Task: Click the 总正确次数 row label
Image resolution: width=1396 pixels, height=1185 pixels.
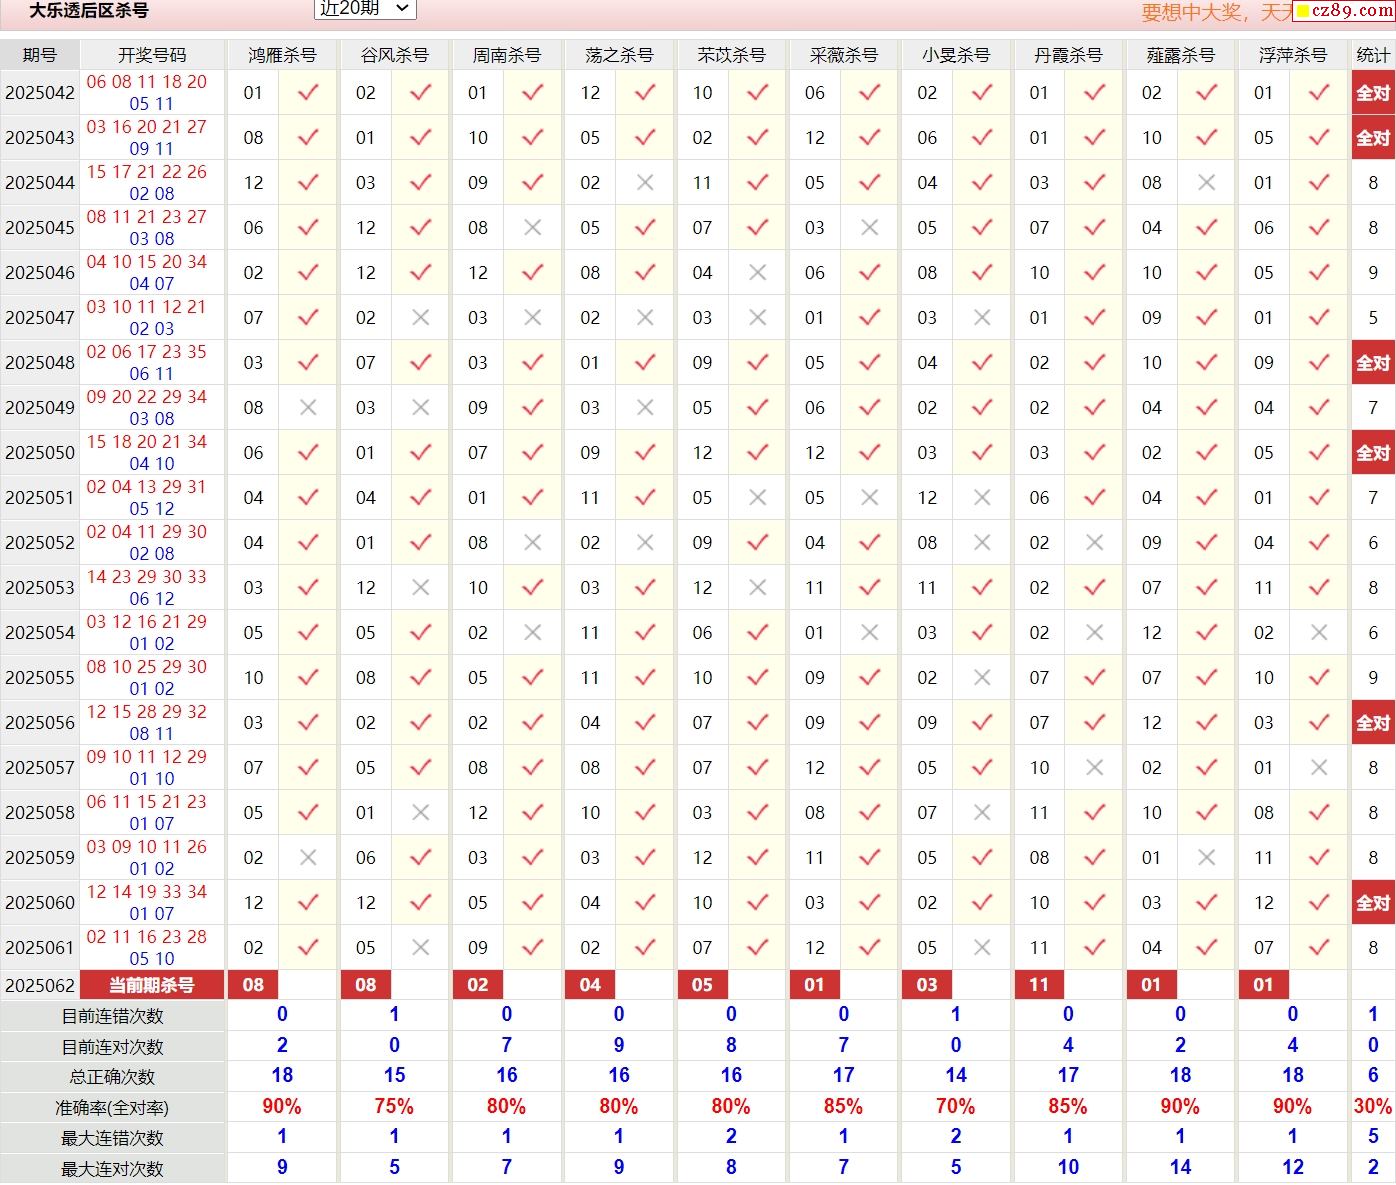Action: click(112, 1078)
